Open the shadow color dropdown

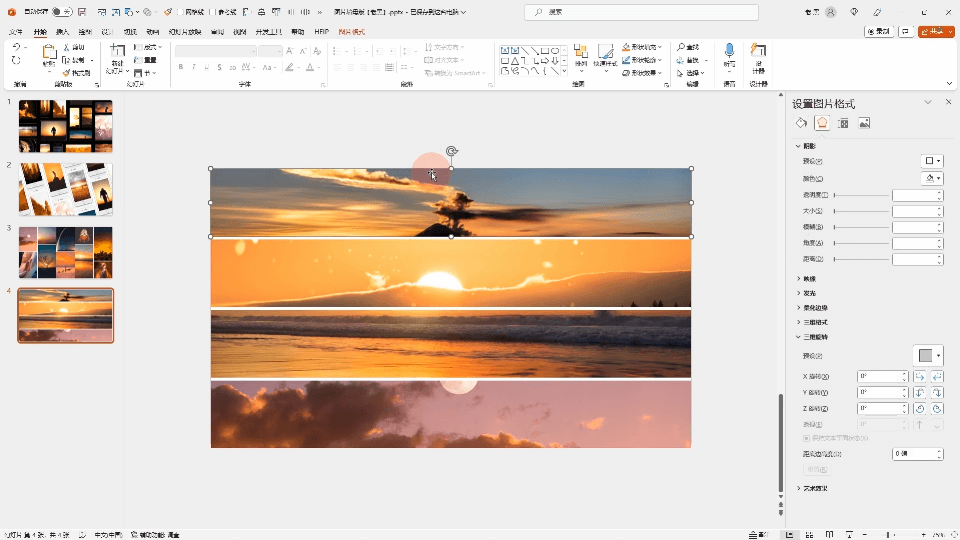(931, 178)
